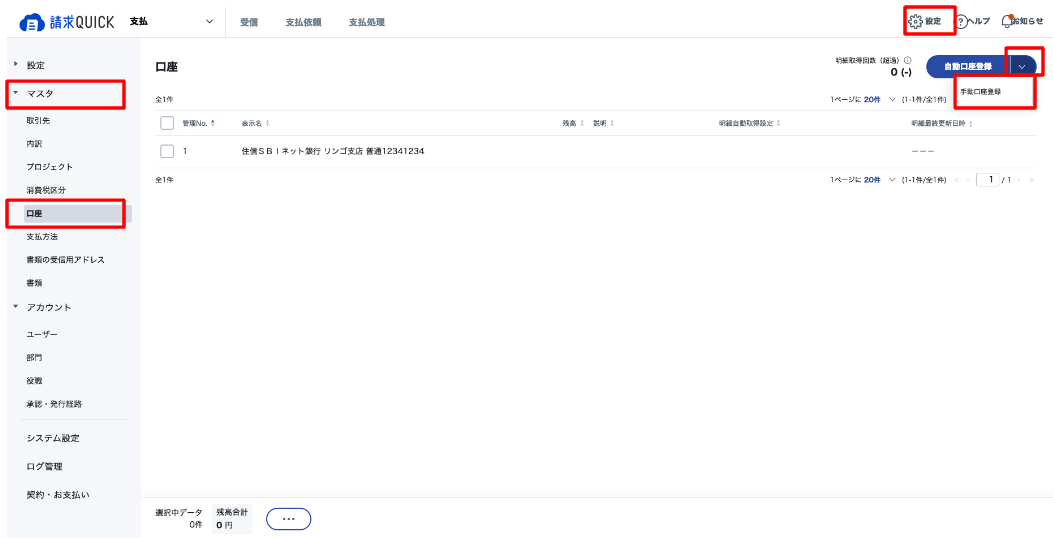Sort by 残高 column
Screen dimensions: 1053x538
pos(582,124)
